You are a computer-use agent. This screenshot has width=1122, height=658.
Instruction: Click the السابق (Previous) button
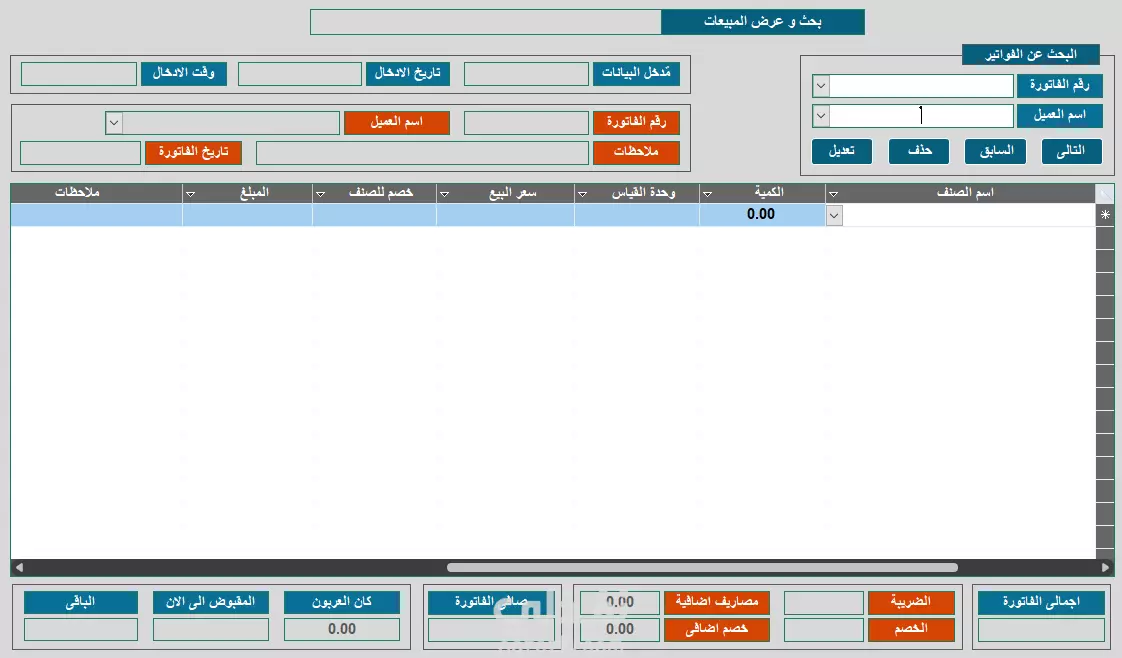995,151
